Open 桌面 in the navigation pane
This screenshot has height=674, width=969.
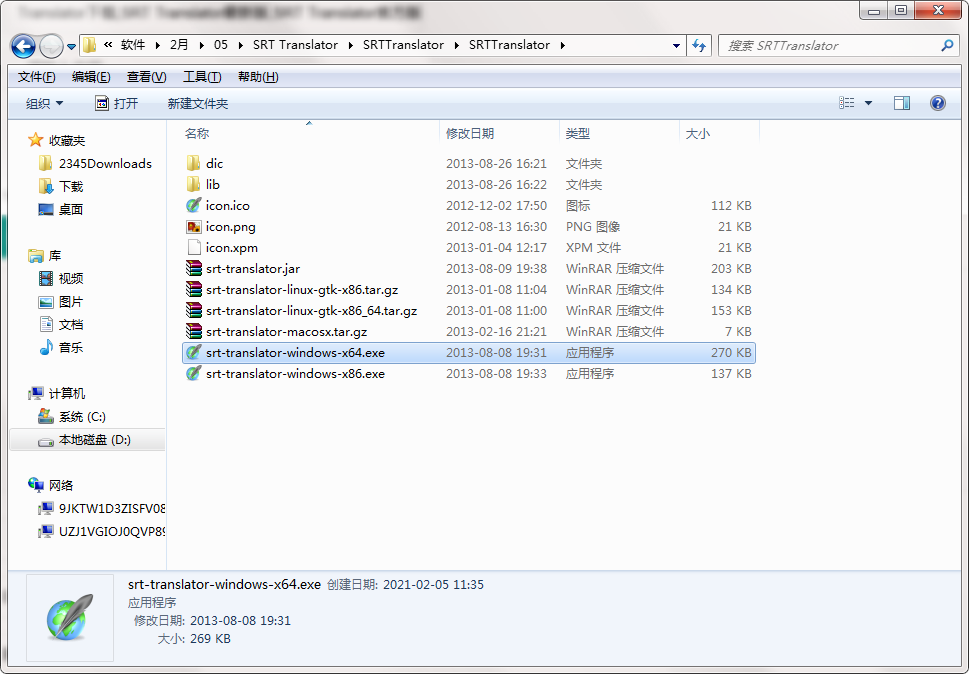point(71,209)
